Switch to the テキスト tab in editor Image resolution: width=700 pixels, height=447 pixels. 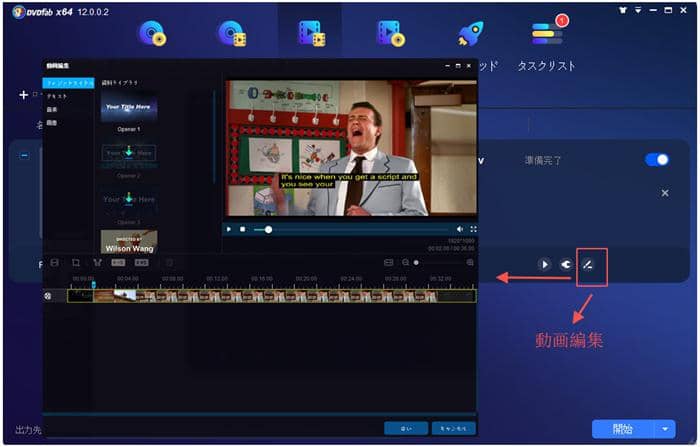click(57, 96)
